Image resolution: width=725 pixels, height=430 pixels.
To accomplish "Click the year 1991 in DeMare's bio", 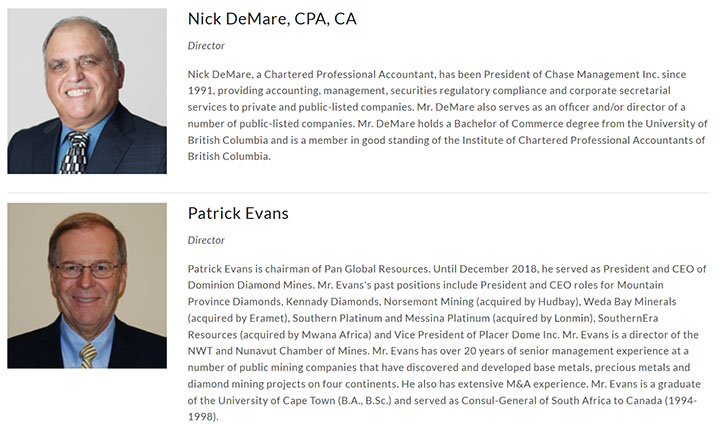I will [x=199, y=91].
